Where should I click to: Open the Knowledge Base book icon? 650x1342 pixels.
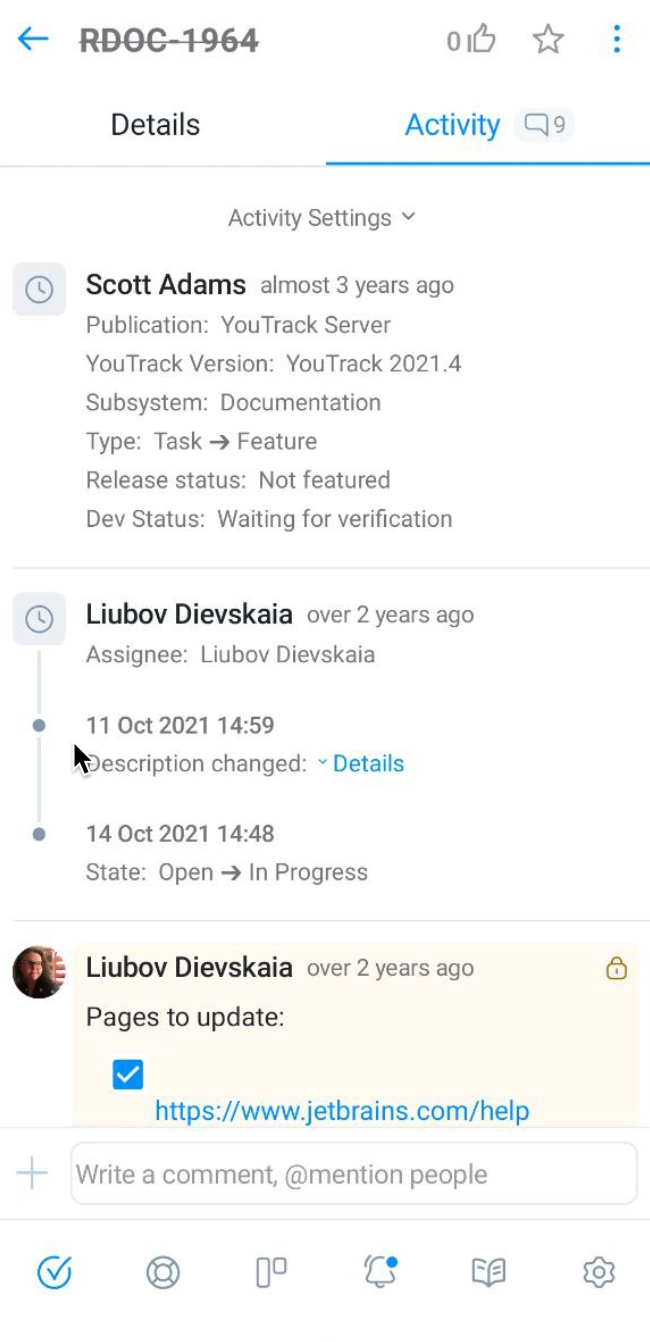point(488,1272)
